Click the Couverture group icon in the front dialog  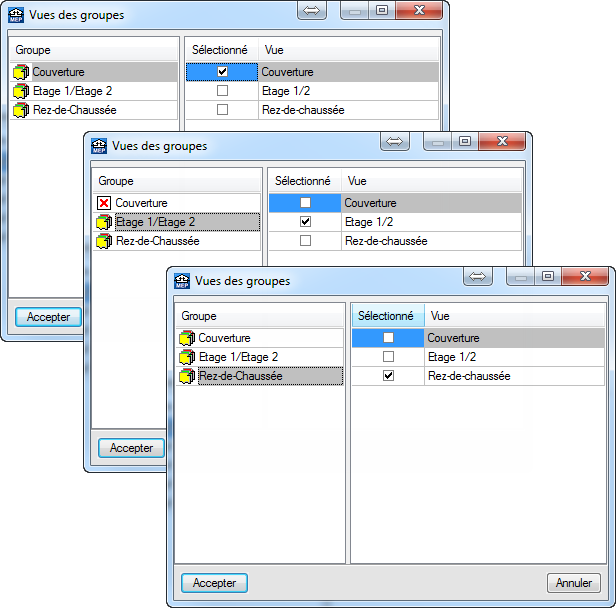187,338
